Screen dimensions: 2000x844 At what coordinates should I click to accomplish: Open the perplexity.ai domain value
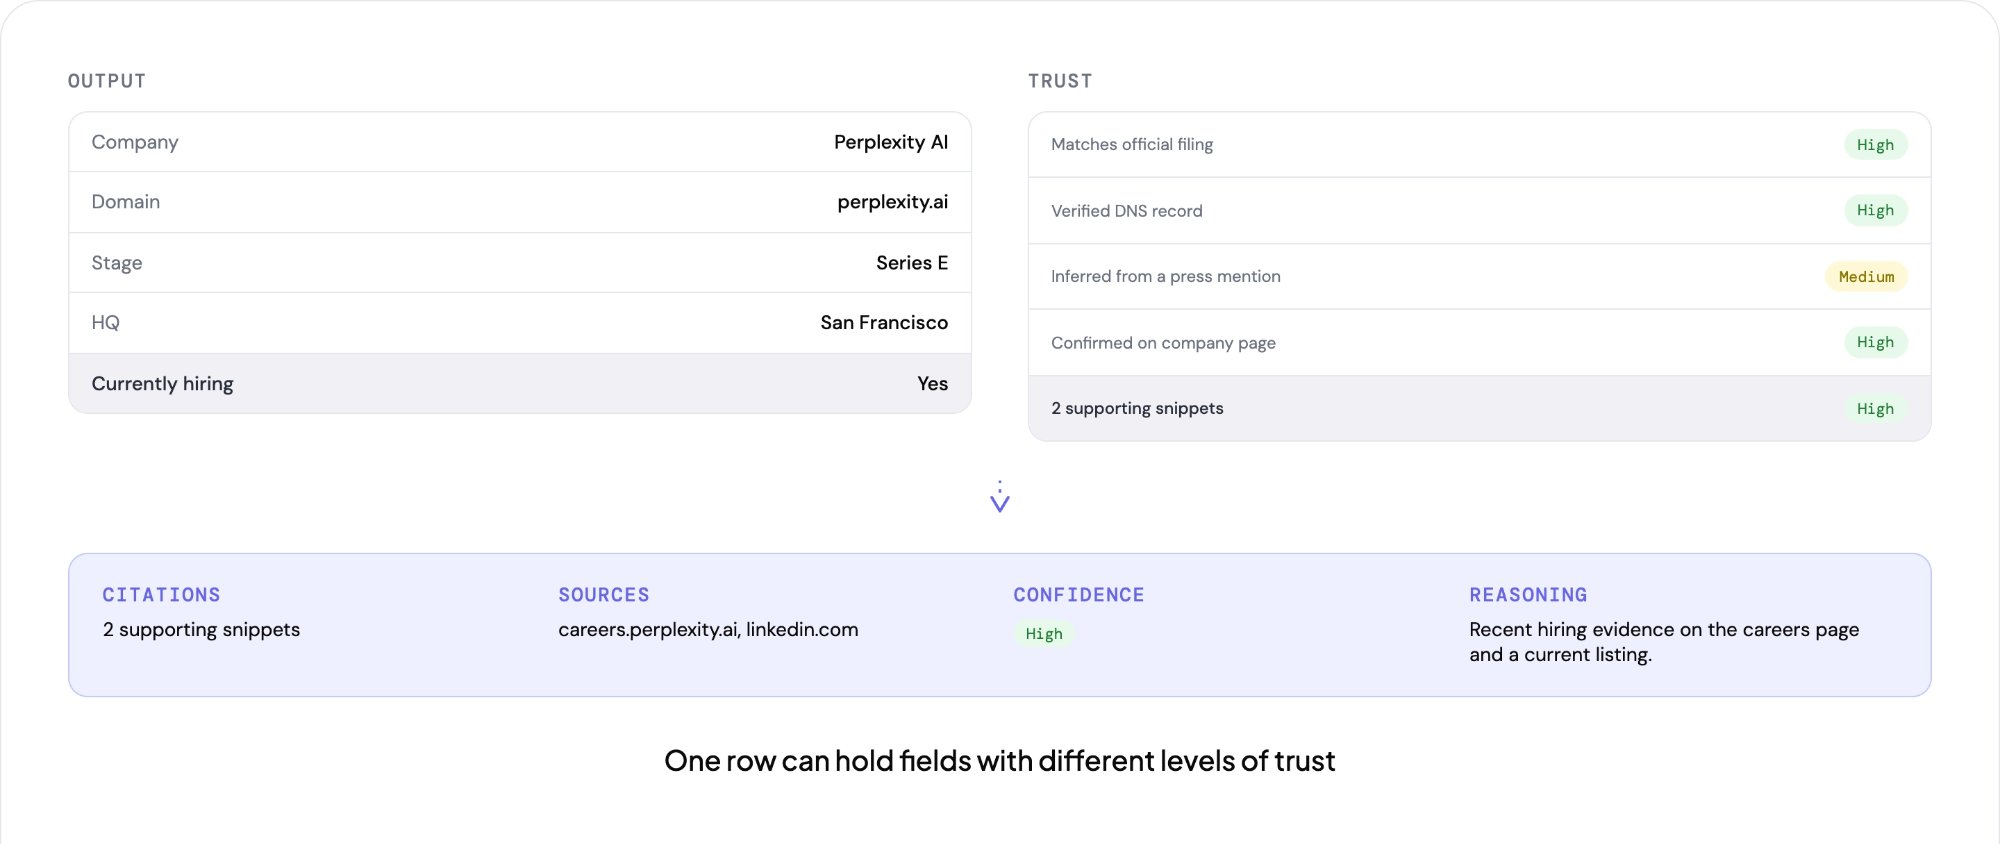[892, 202]
